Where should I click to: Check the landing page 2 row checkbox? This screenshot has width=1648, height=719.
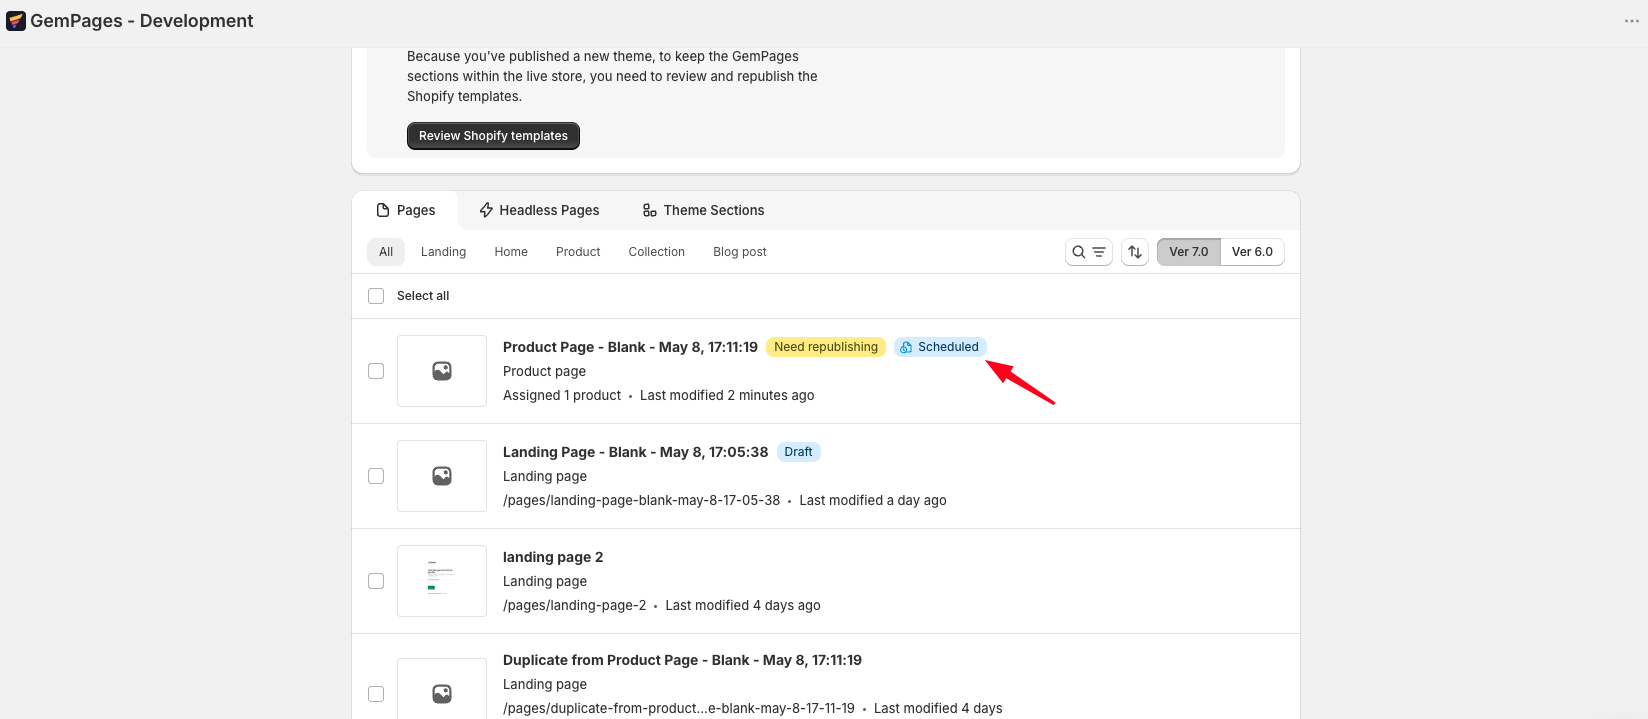[376, 581]
